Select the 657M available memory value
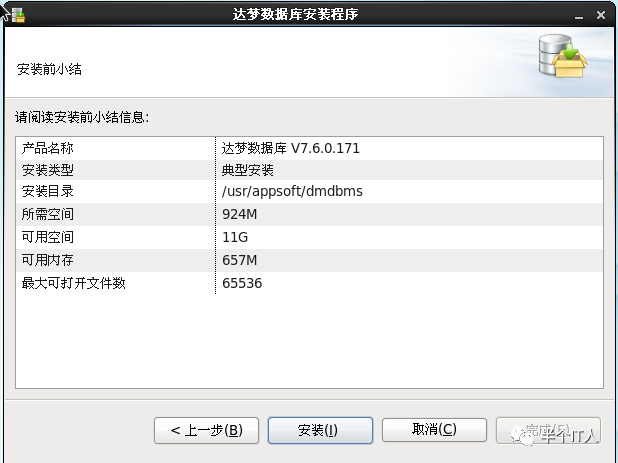618x463 pixels. pos(240,260)
